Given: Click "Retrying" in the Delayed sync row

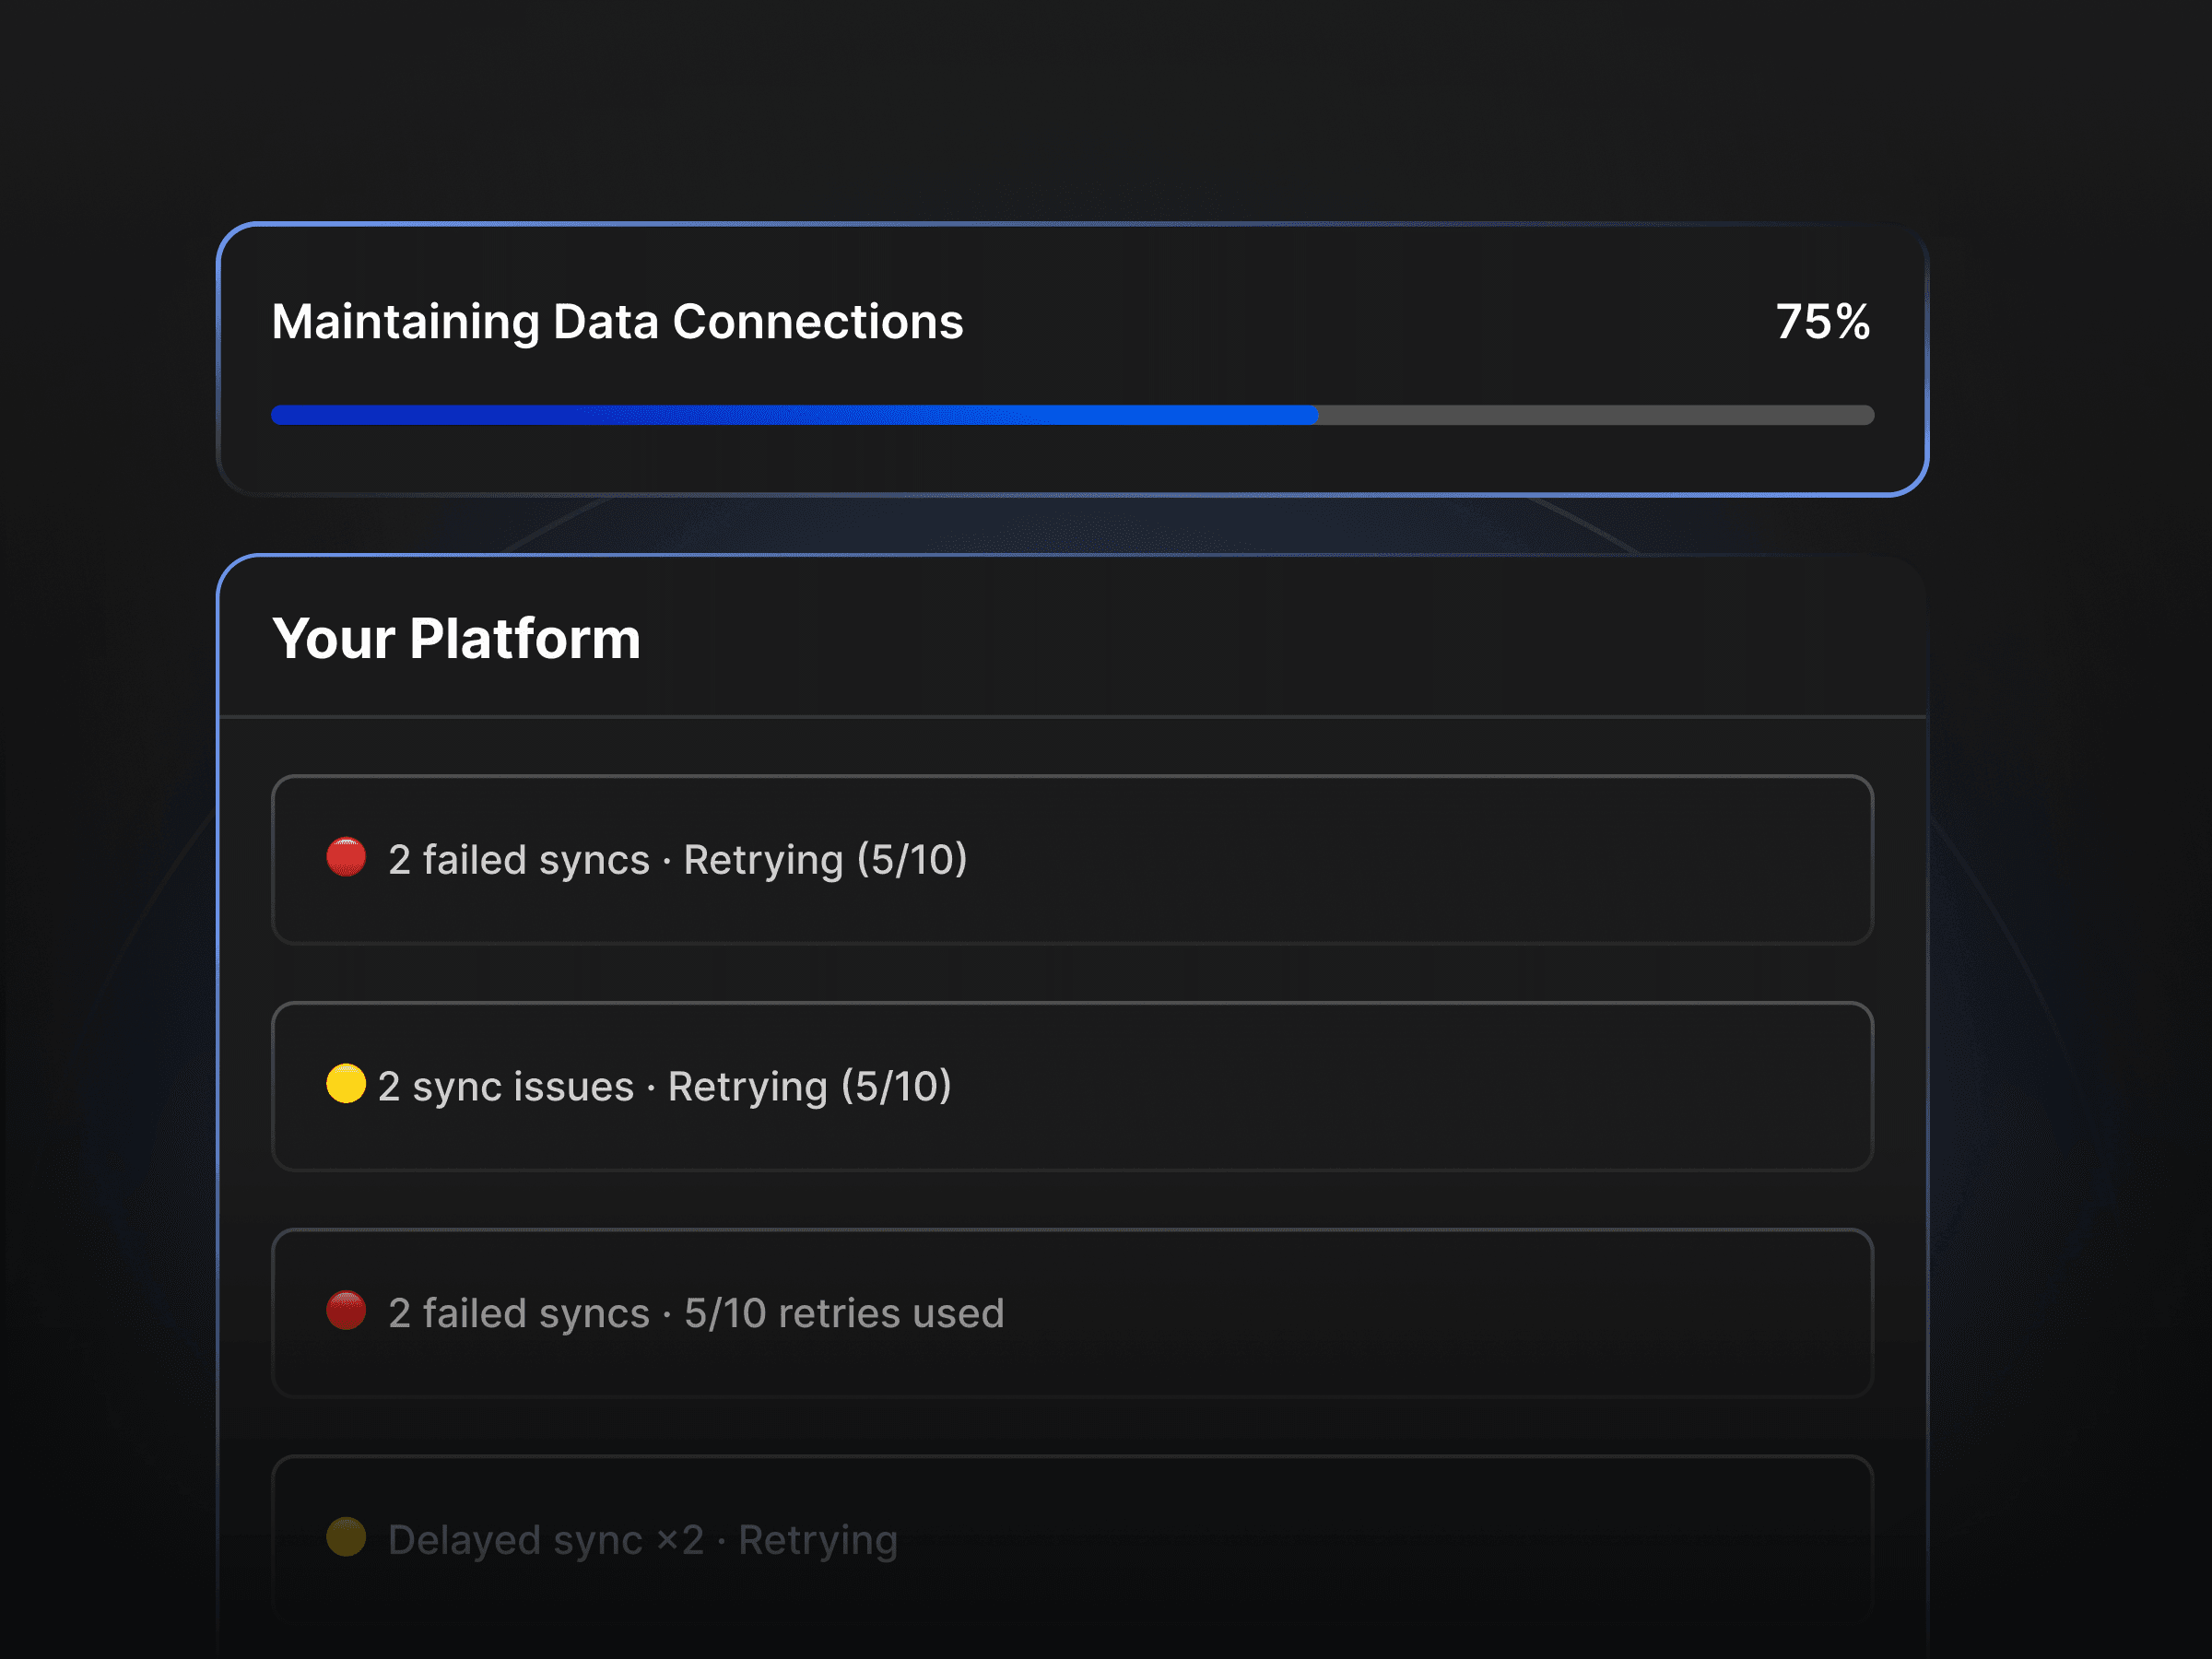Looking at the screenshot, I should [817, 1540].
